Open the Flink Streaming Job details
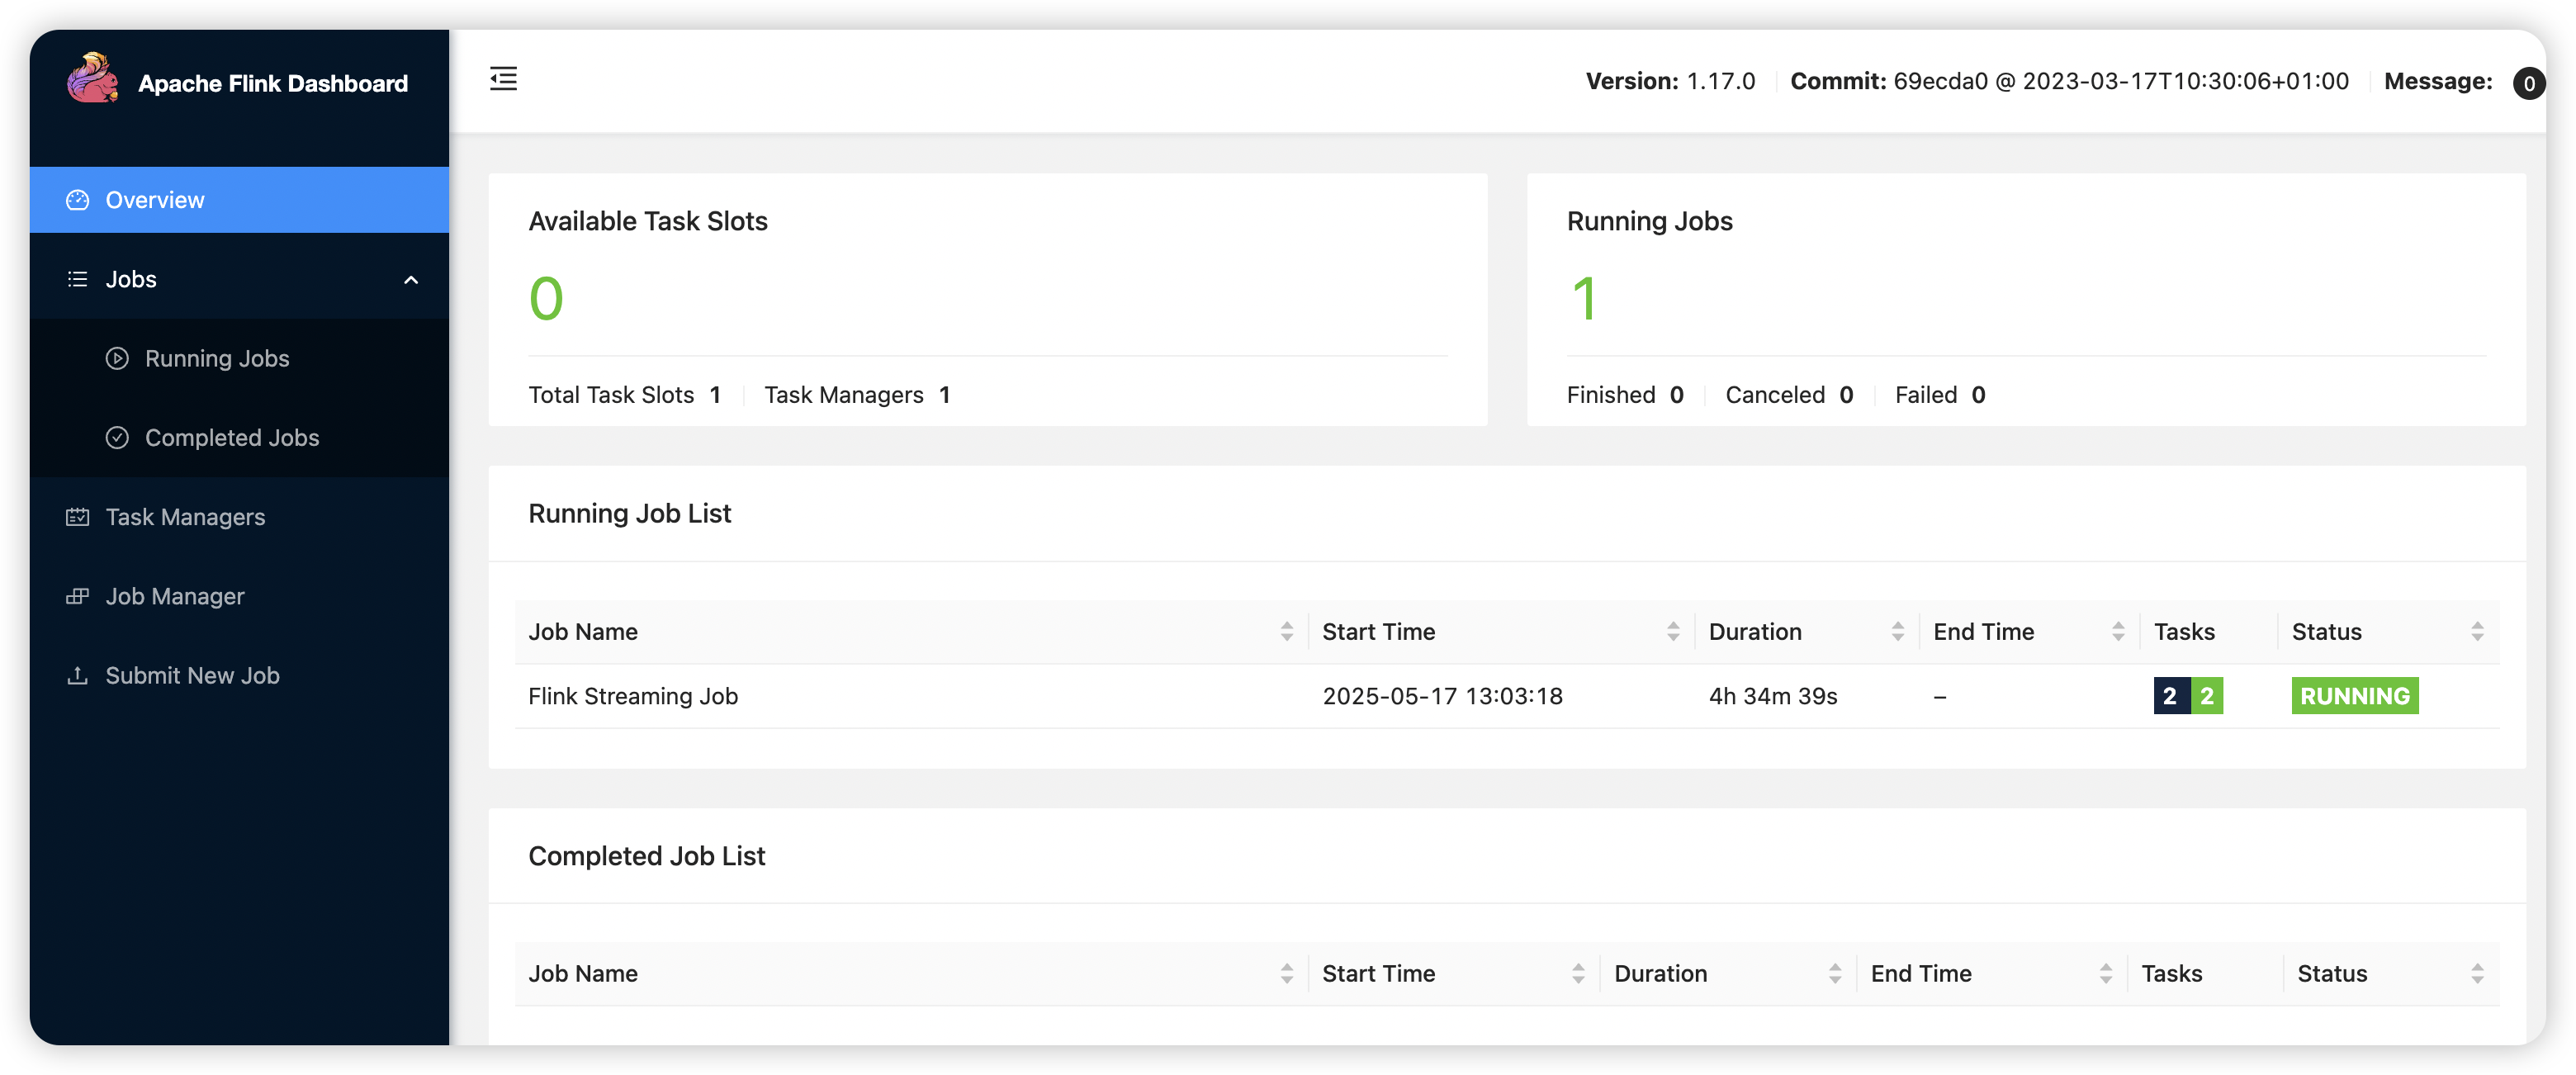The height and width of the screenshot is (1075, 2576). (x=633, y=696)
